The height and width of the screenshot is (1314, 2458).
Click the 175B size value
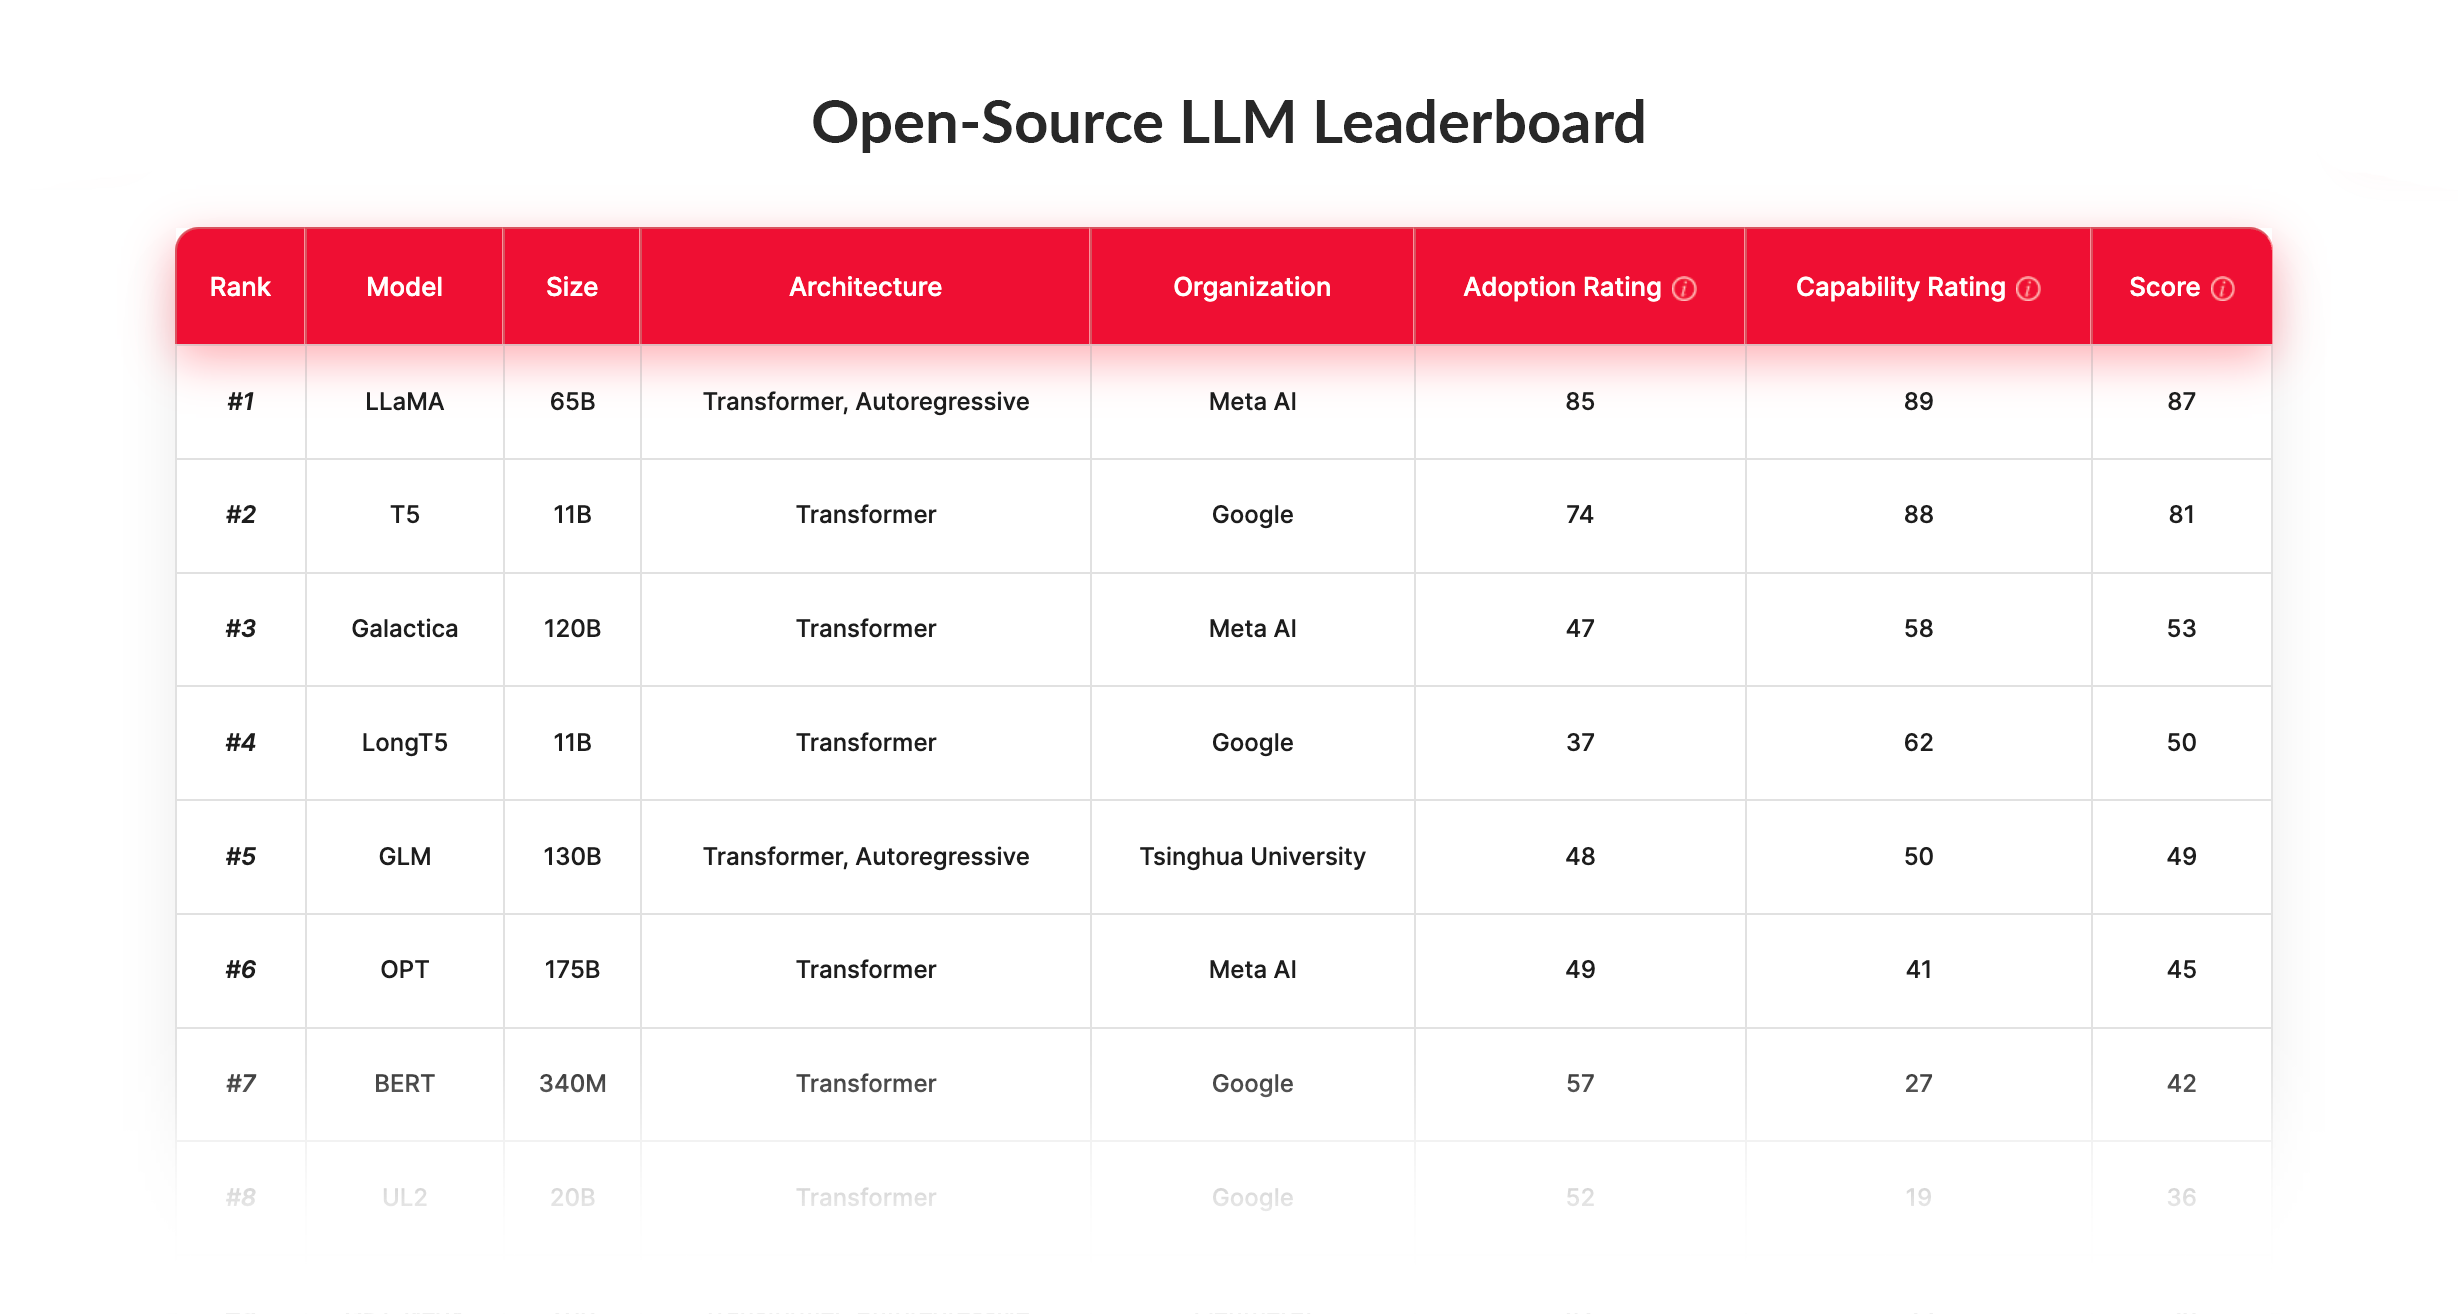pyautogui.click(x=572, y=969)
